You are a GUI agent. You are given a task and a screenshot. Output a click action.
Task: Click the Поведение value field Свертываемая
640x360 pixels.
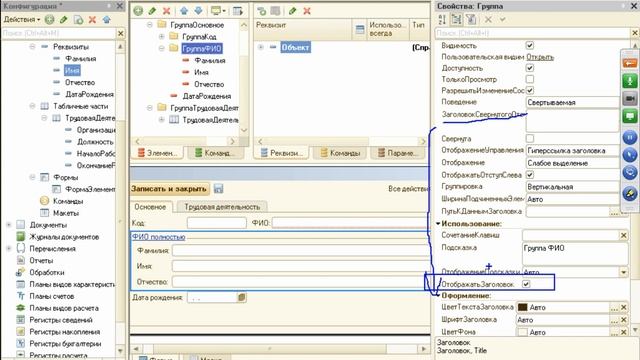(572, 102)
